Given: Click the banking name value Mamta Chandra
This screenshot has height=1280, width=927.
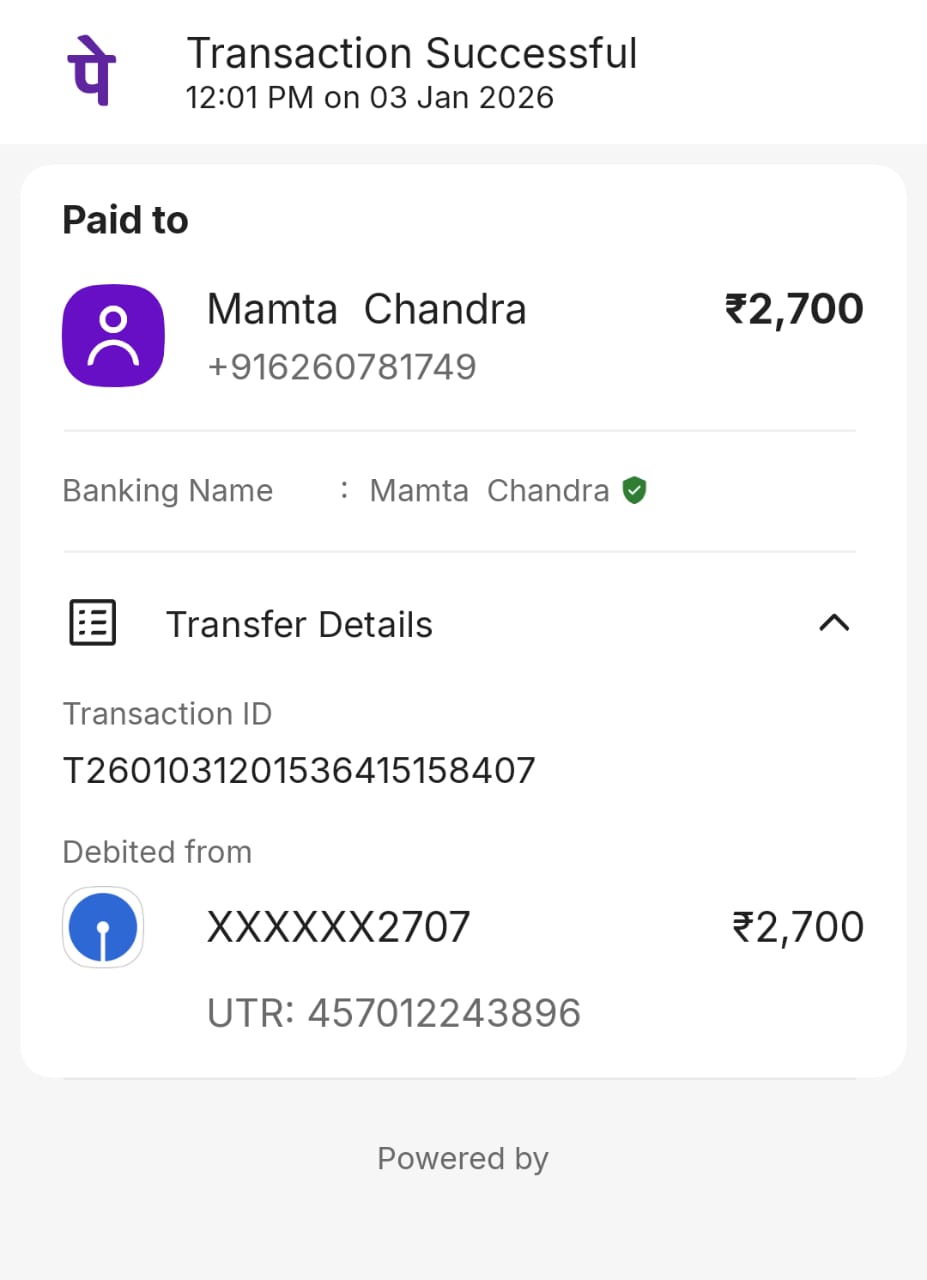Looking at the screenshot, I should tap(489, 491).
